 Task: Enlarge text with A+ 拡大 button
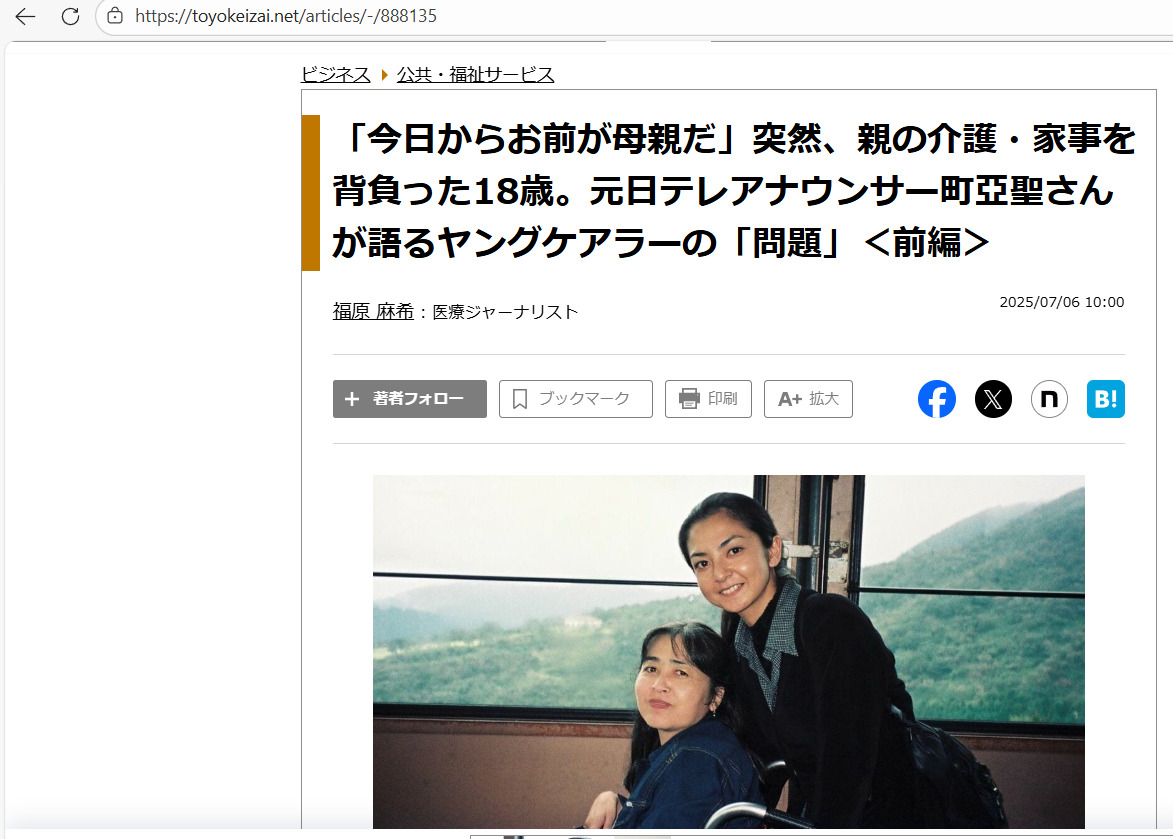point(808,399)
